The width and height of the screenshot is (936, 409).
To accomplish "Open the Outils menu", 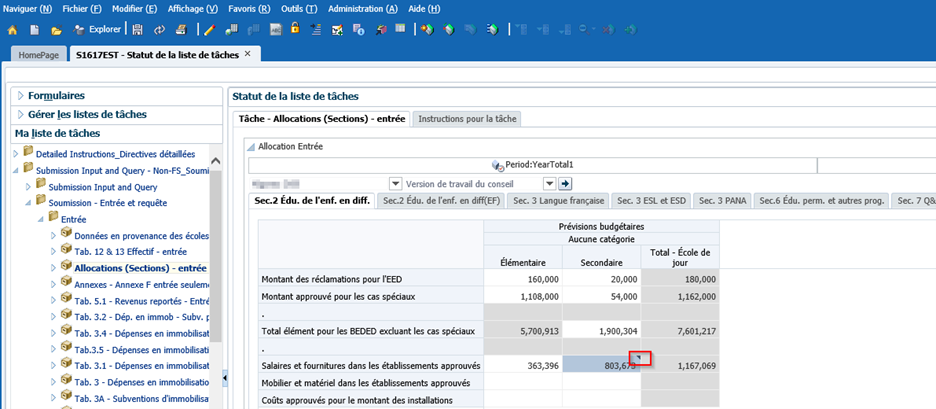I will 299,8.
